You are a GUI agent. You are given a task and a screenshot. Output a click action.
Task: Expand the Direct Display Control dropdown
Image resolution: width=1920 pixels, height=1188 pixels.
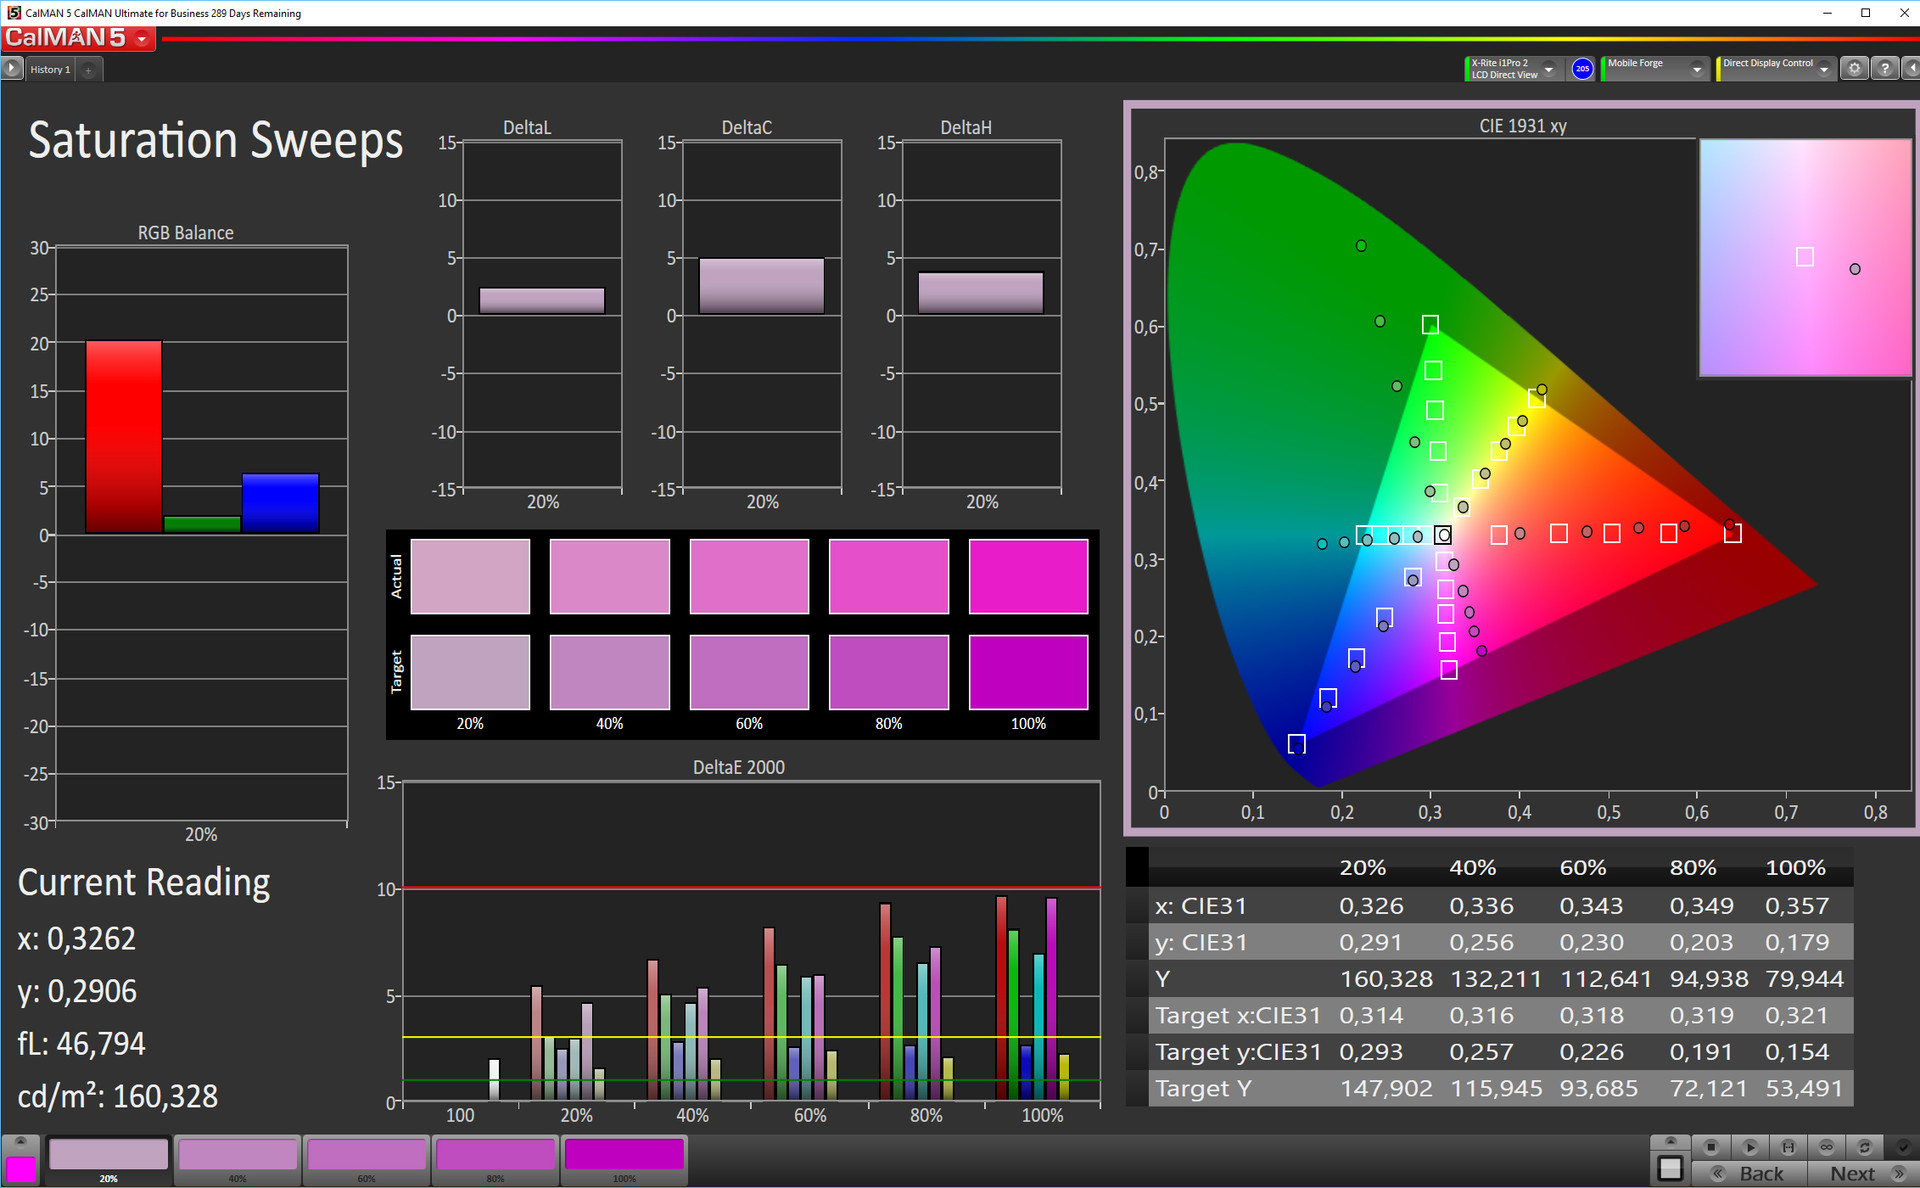tap(1824, 68)
